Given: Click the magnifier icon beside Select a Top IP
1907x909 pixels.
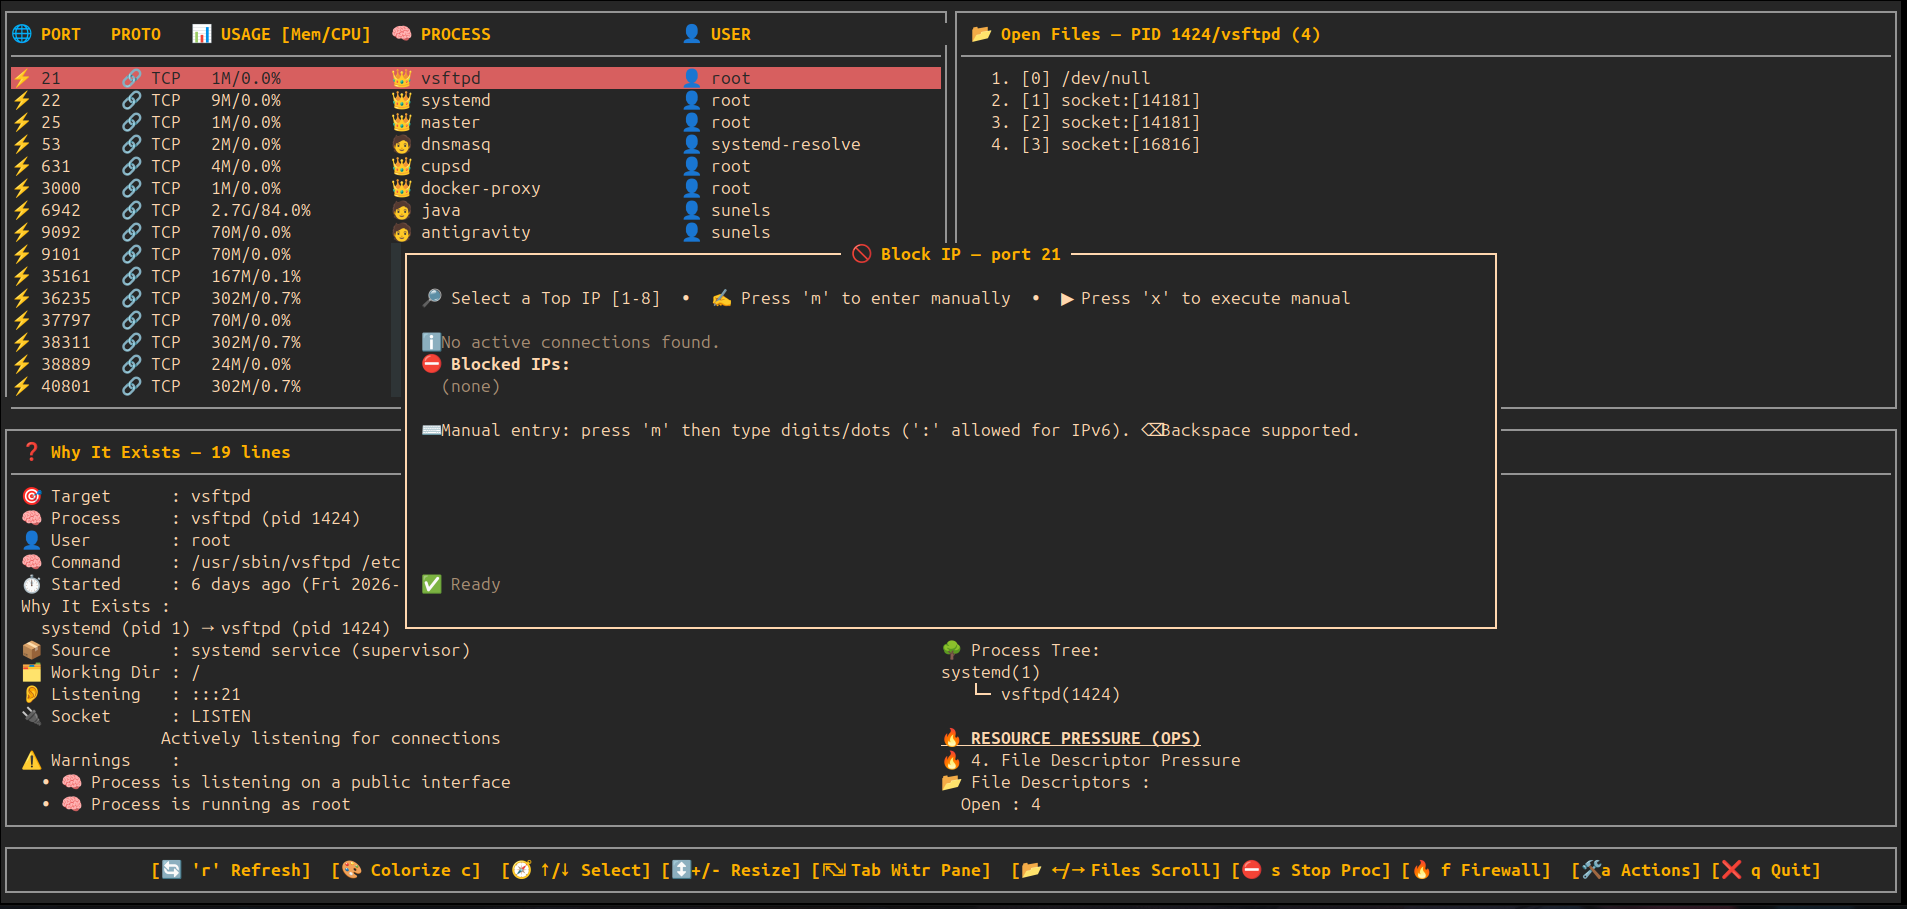Looking at the screenshot, I should click(432, 298).
